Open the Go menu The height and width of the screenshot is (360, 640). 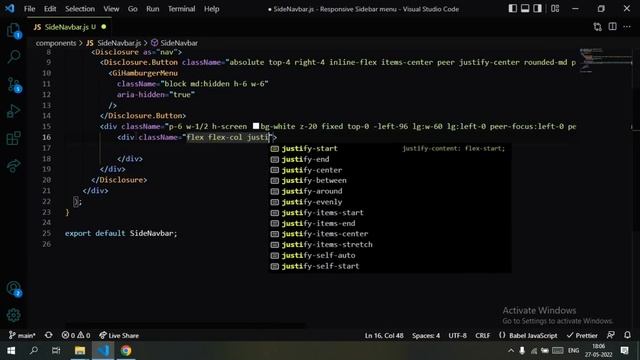[x=133, y=9]
